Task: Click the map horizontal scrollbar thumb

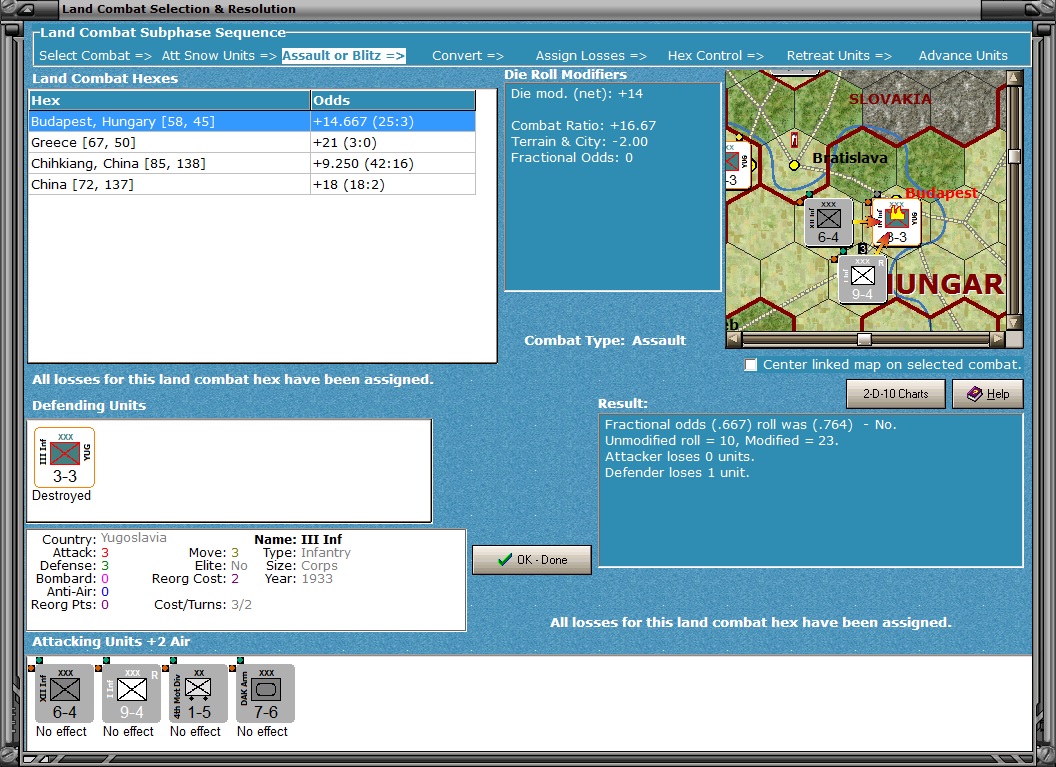Action: click(x=864, y=339)
